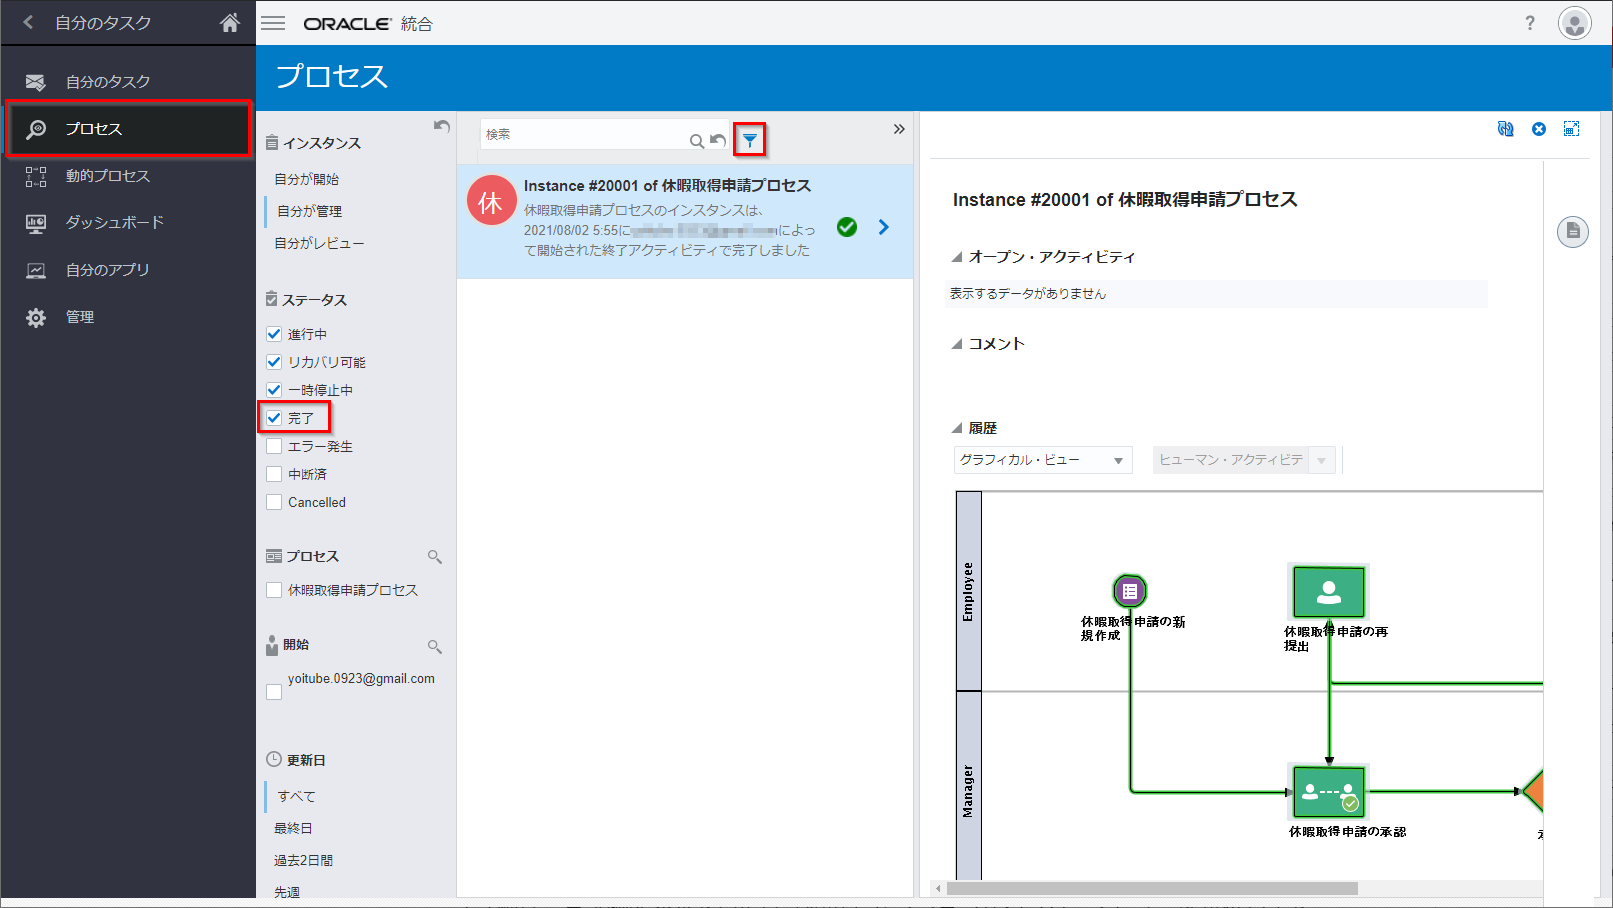
Task: Open the グラフィカル・ビュー dropdown
Action: [1042, 460]
